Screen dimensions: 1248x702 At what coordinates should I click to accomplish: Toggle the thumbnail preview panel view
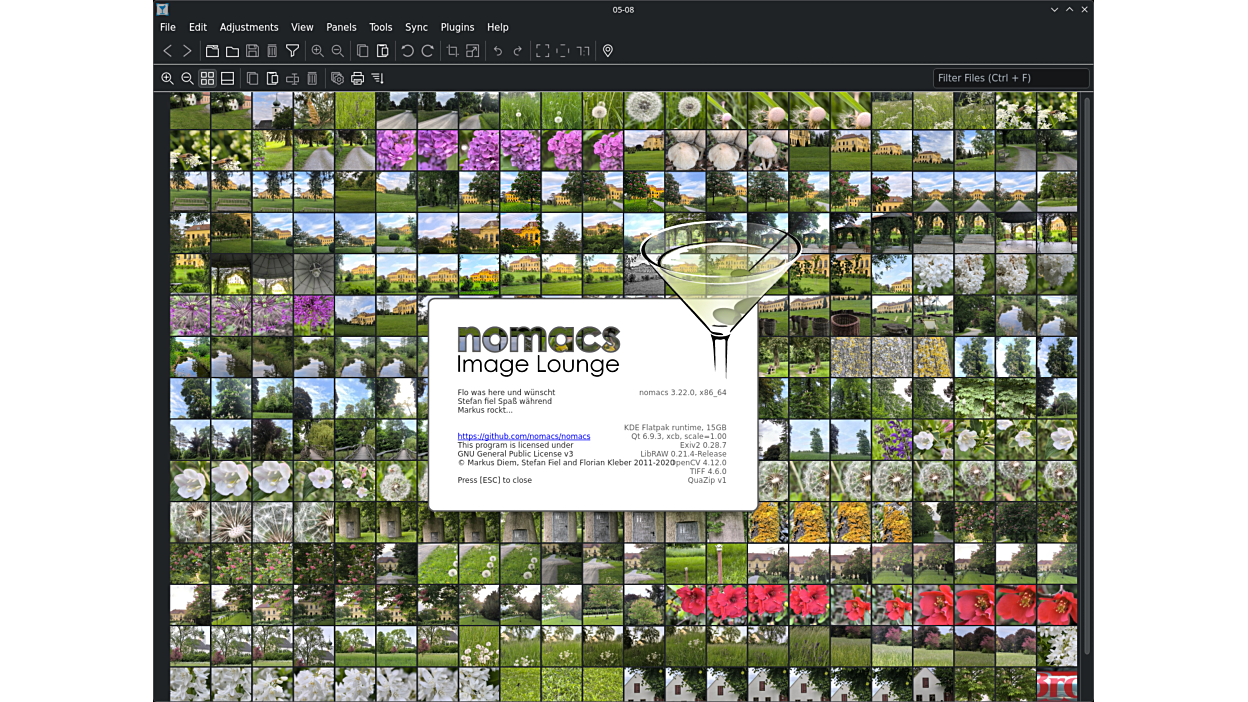click(x=227, y=78)
